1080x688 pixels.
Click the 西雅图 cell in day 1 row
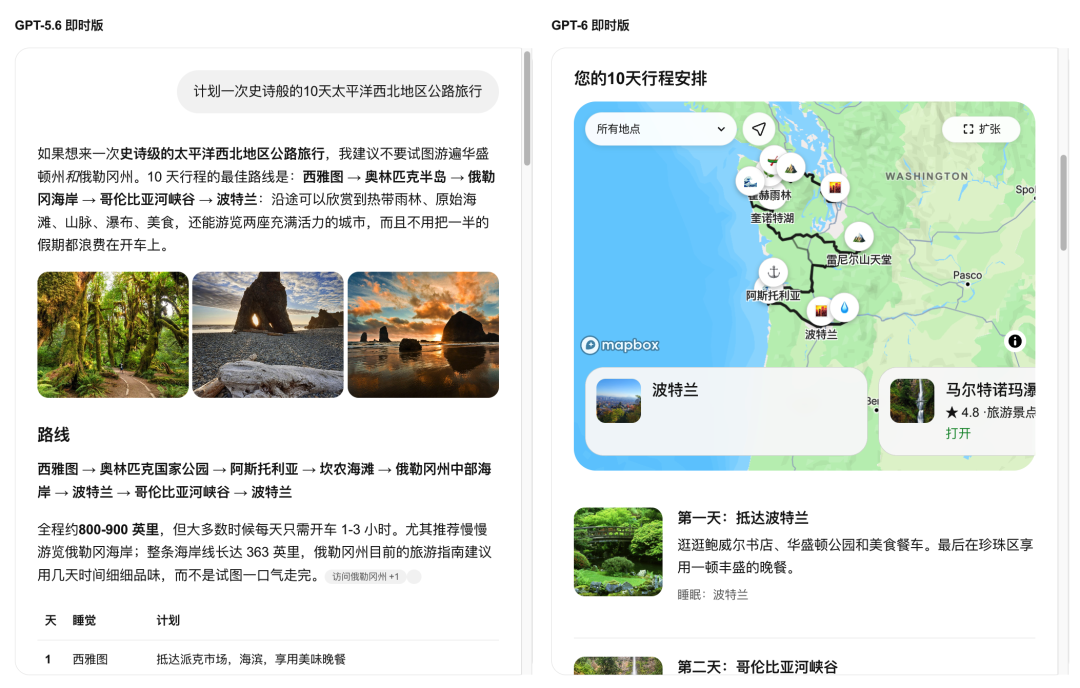[90, 659]
